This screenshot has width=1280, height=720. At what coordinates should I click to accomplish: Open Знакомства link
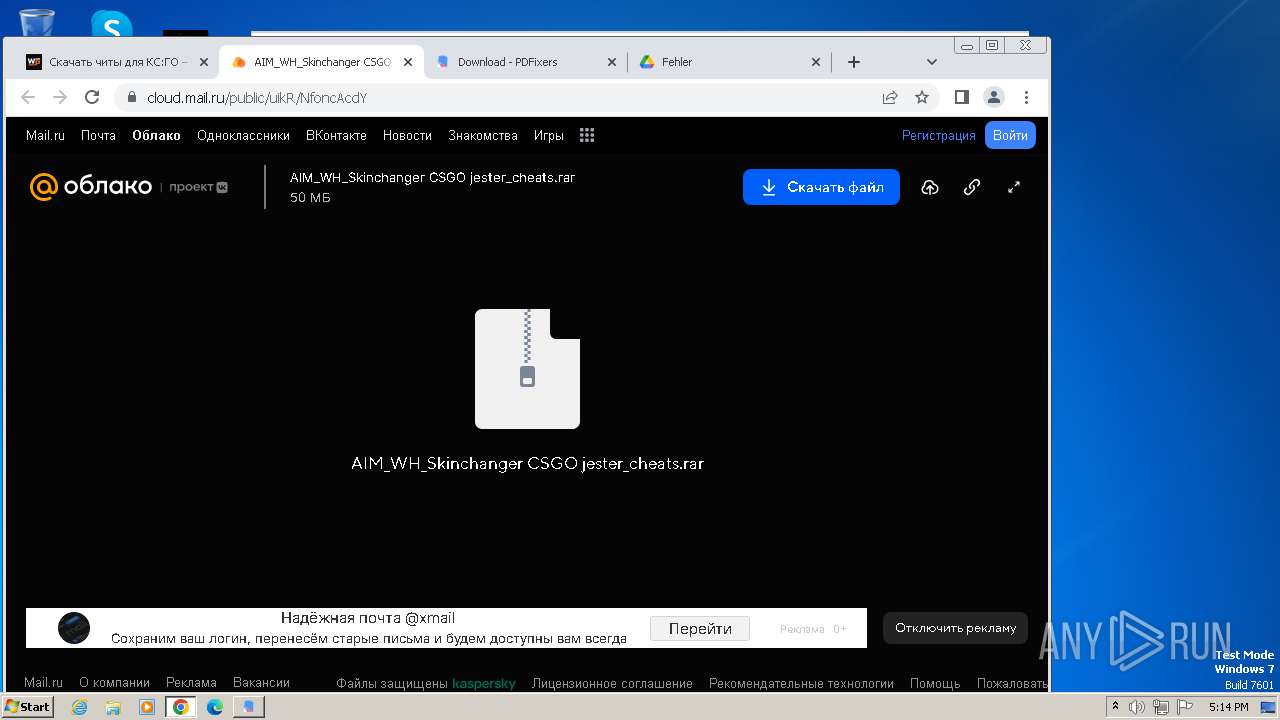coord(483,135)
